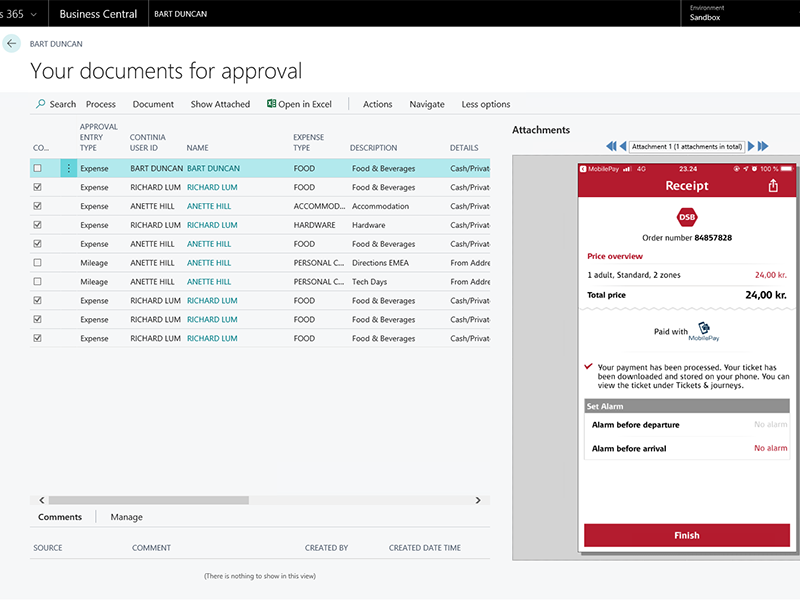Check Directions EMEA mileage row checkbox

pyautogui.click(x=37, y=263)
